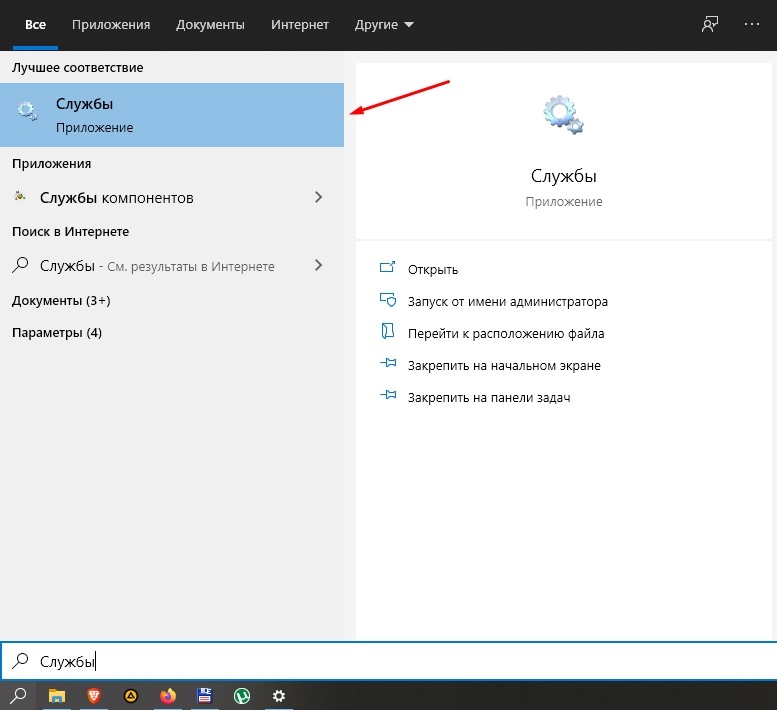Click the Открыть window icon
The image size is (777, 710).
[388, 268]
